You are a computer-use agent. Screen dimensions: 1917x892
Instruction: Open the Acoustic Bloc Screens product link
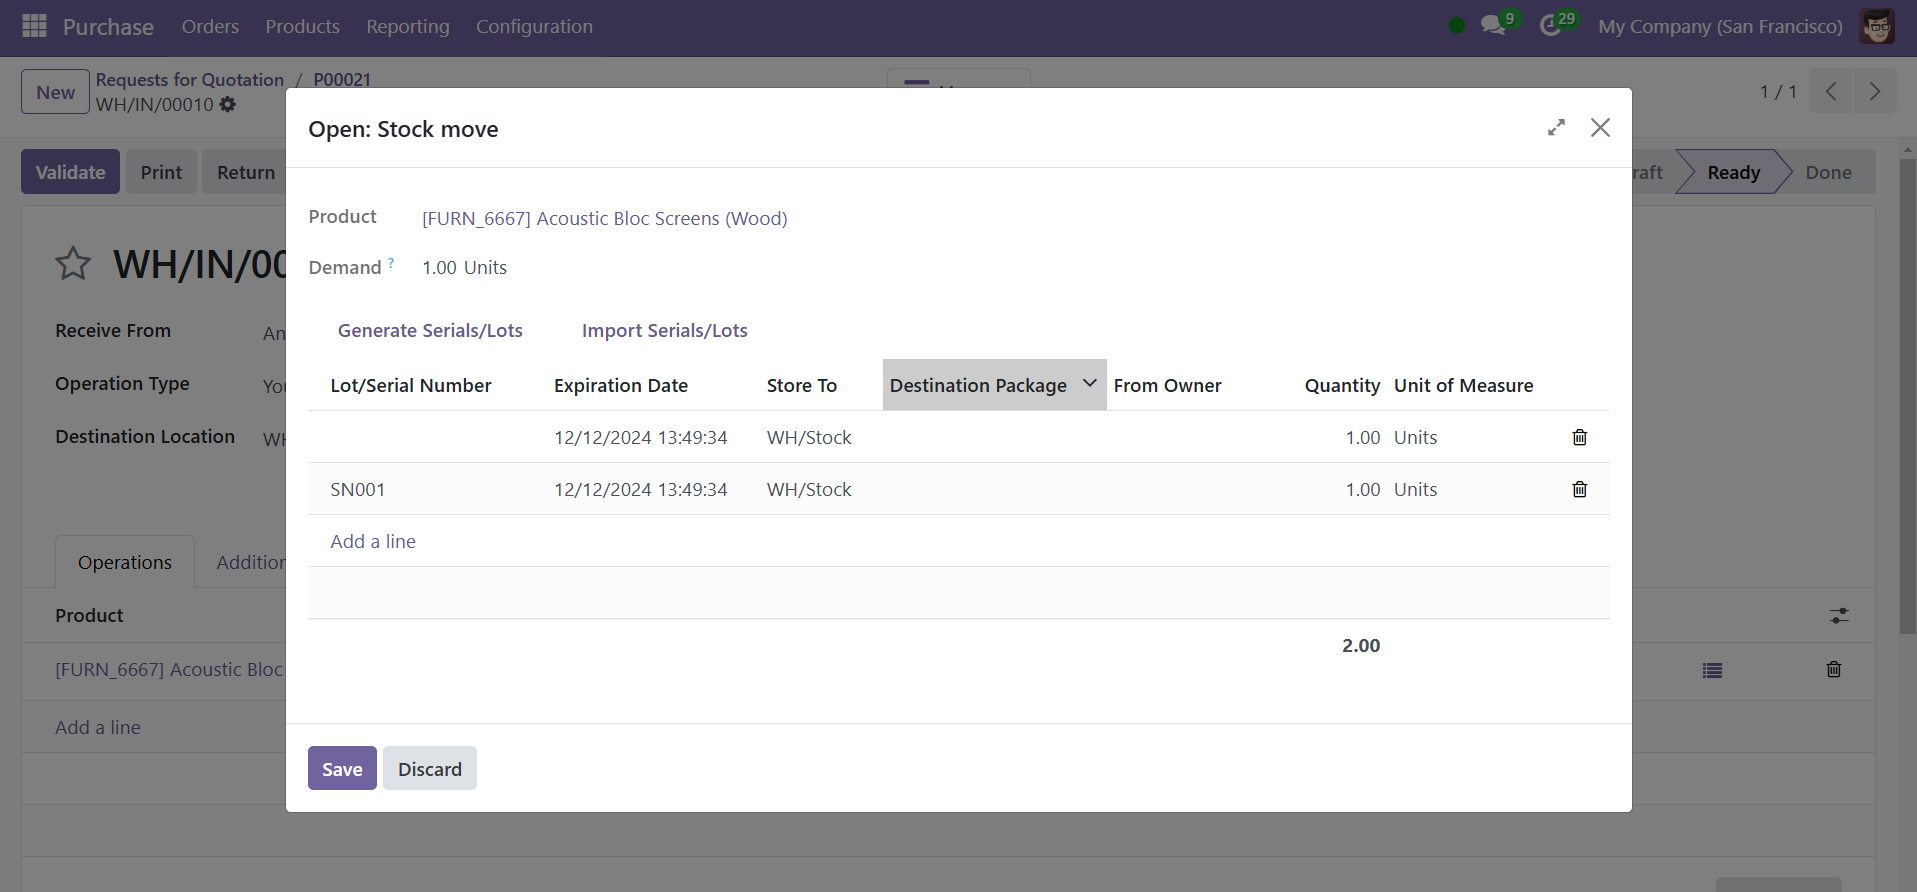[x=605, y=218]
